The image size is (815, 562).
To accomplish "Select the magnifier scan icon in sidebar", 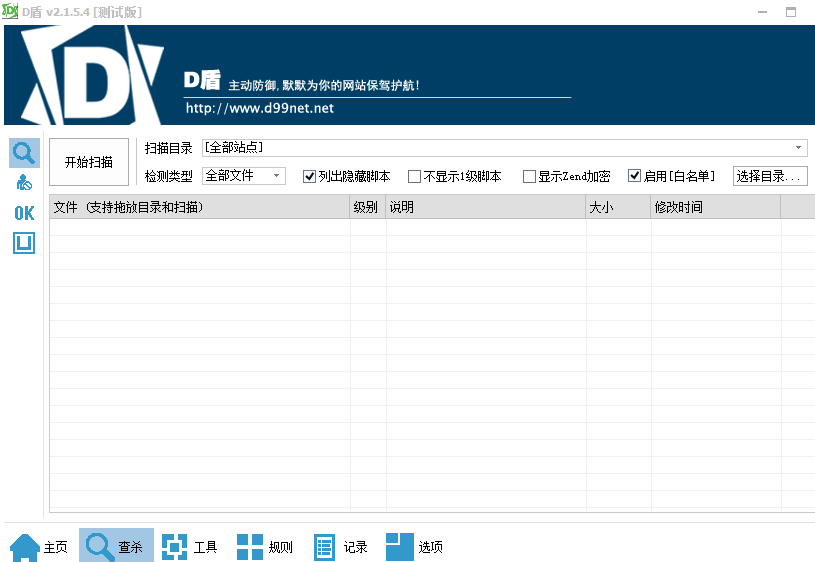I will [24, 153].
